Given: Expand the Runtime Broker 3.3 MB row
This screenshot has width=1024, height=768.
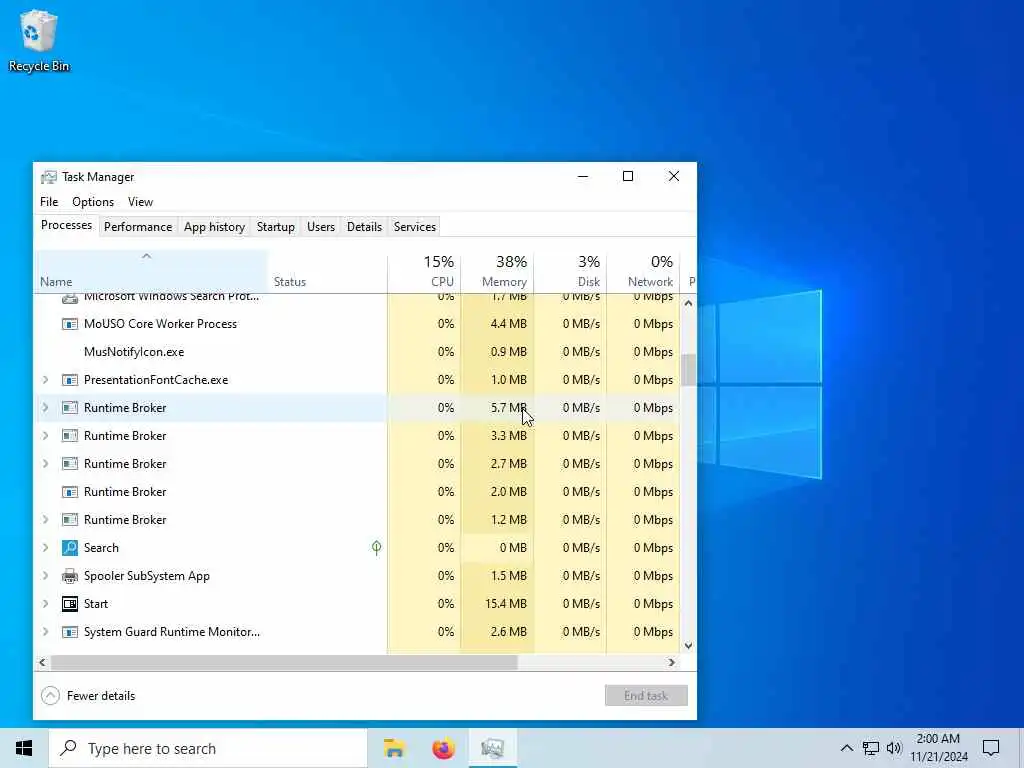Looking at the screenshot, I should coord(45,436).
